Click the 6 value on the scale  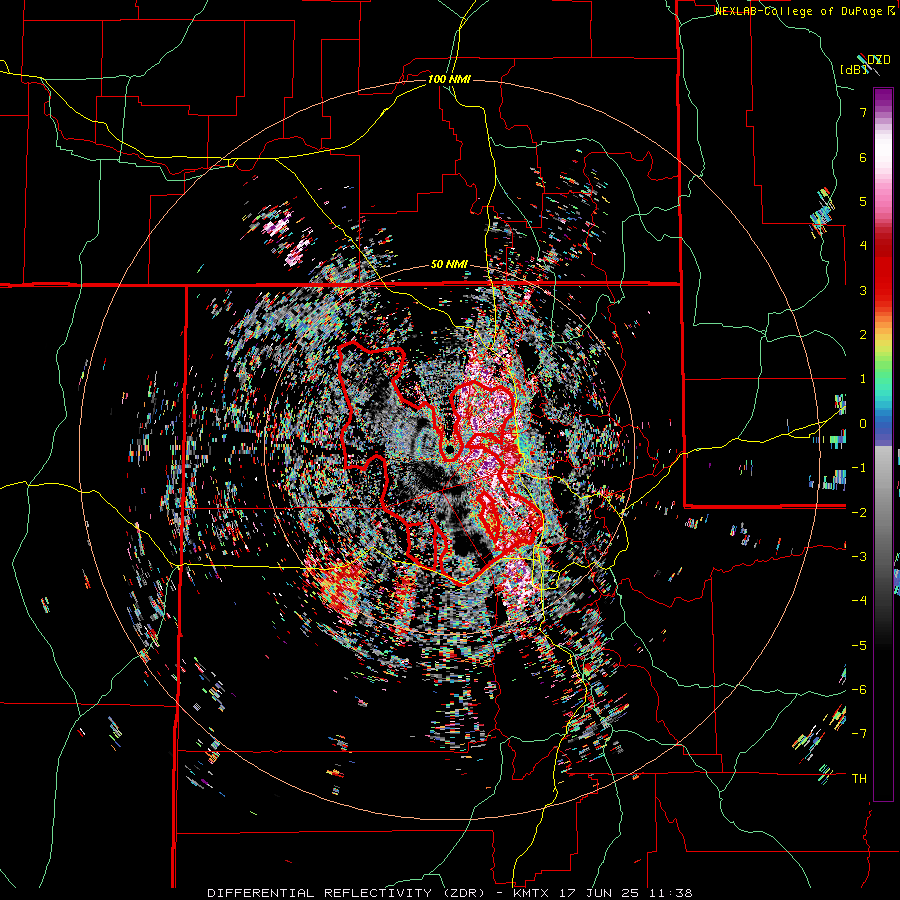tap(863, 157)
